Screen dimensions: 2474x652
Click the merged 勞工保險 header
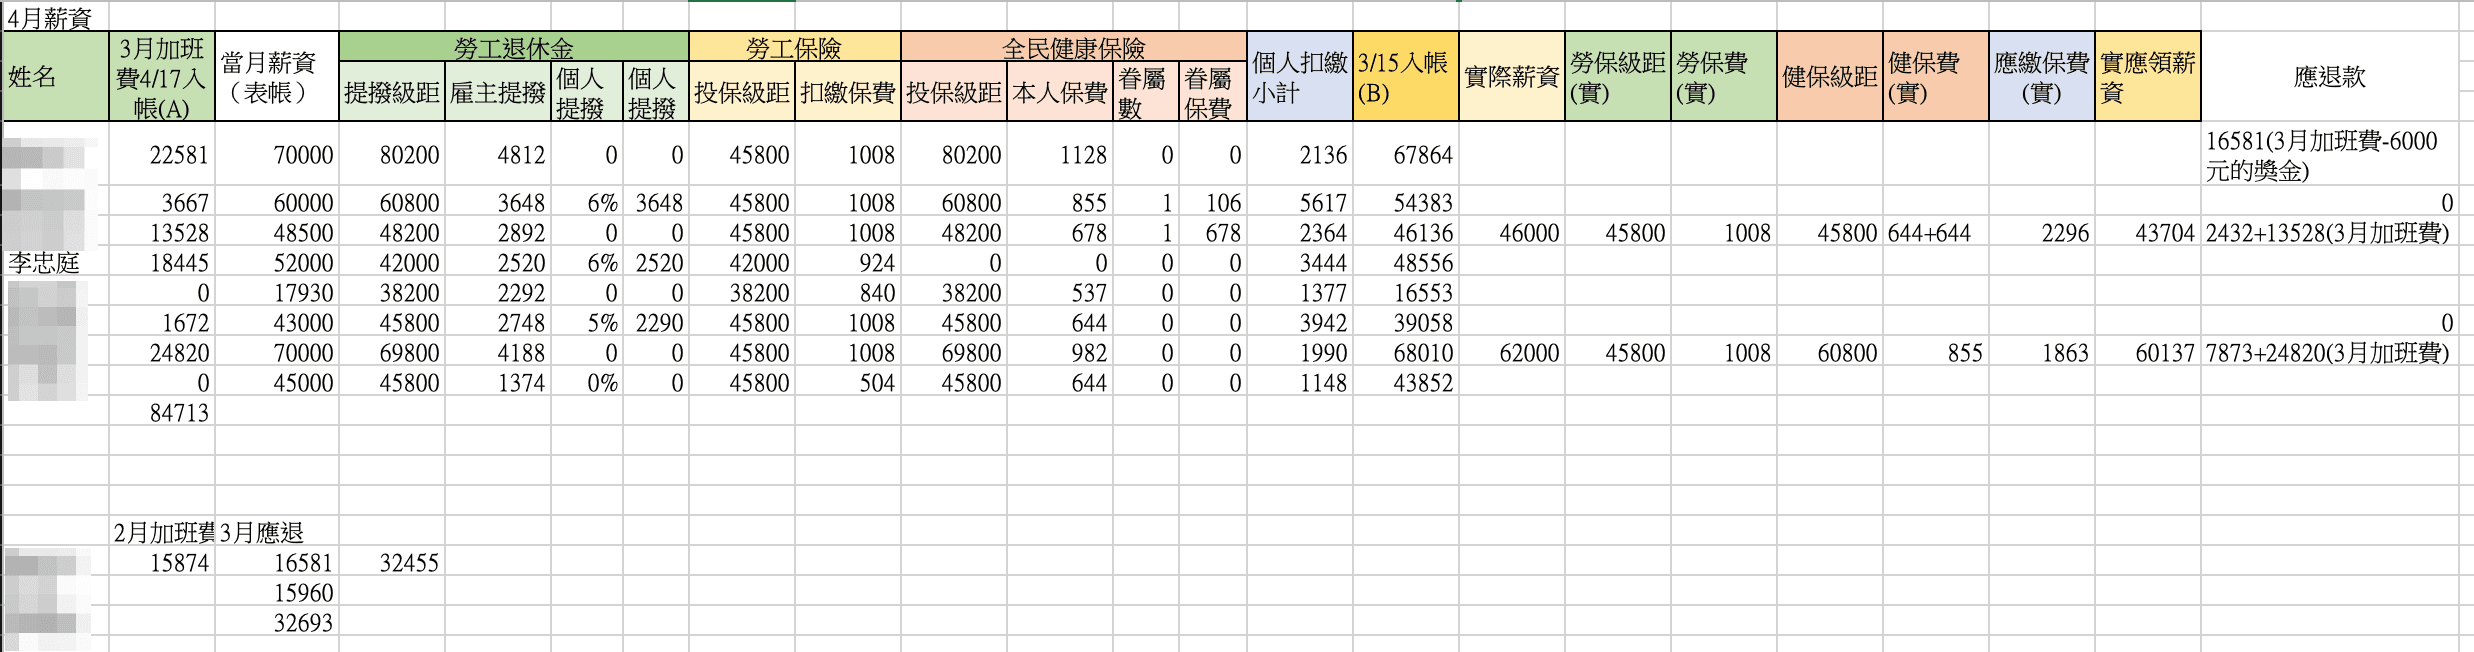pyautogui.click(x=795, y=47)
